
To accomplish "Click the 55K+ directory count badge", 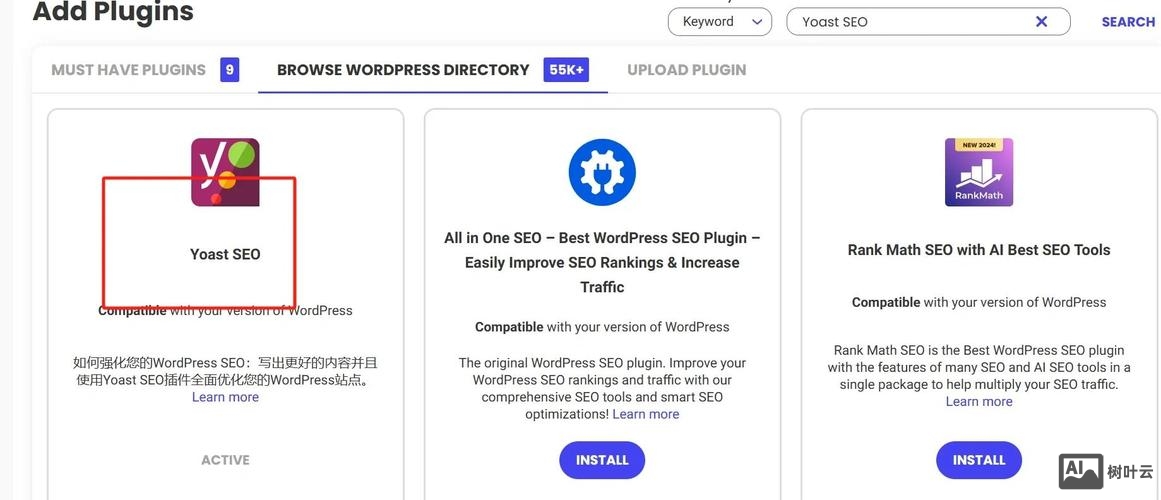I will click(566, 70).
